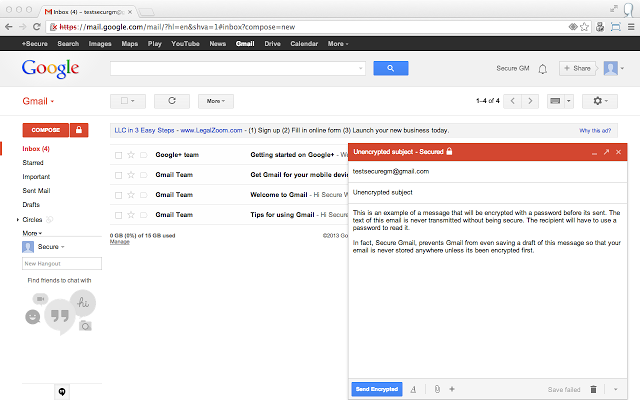
Task: Discard draft with the trash icon
Action: (x=593, y=388)
